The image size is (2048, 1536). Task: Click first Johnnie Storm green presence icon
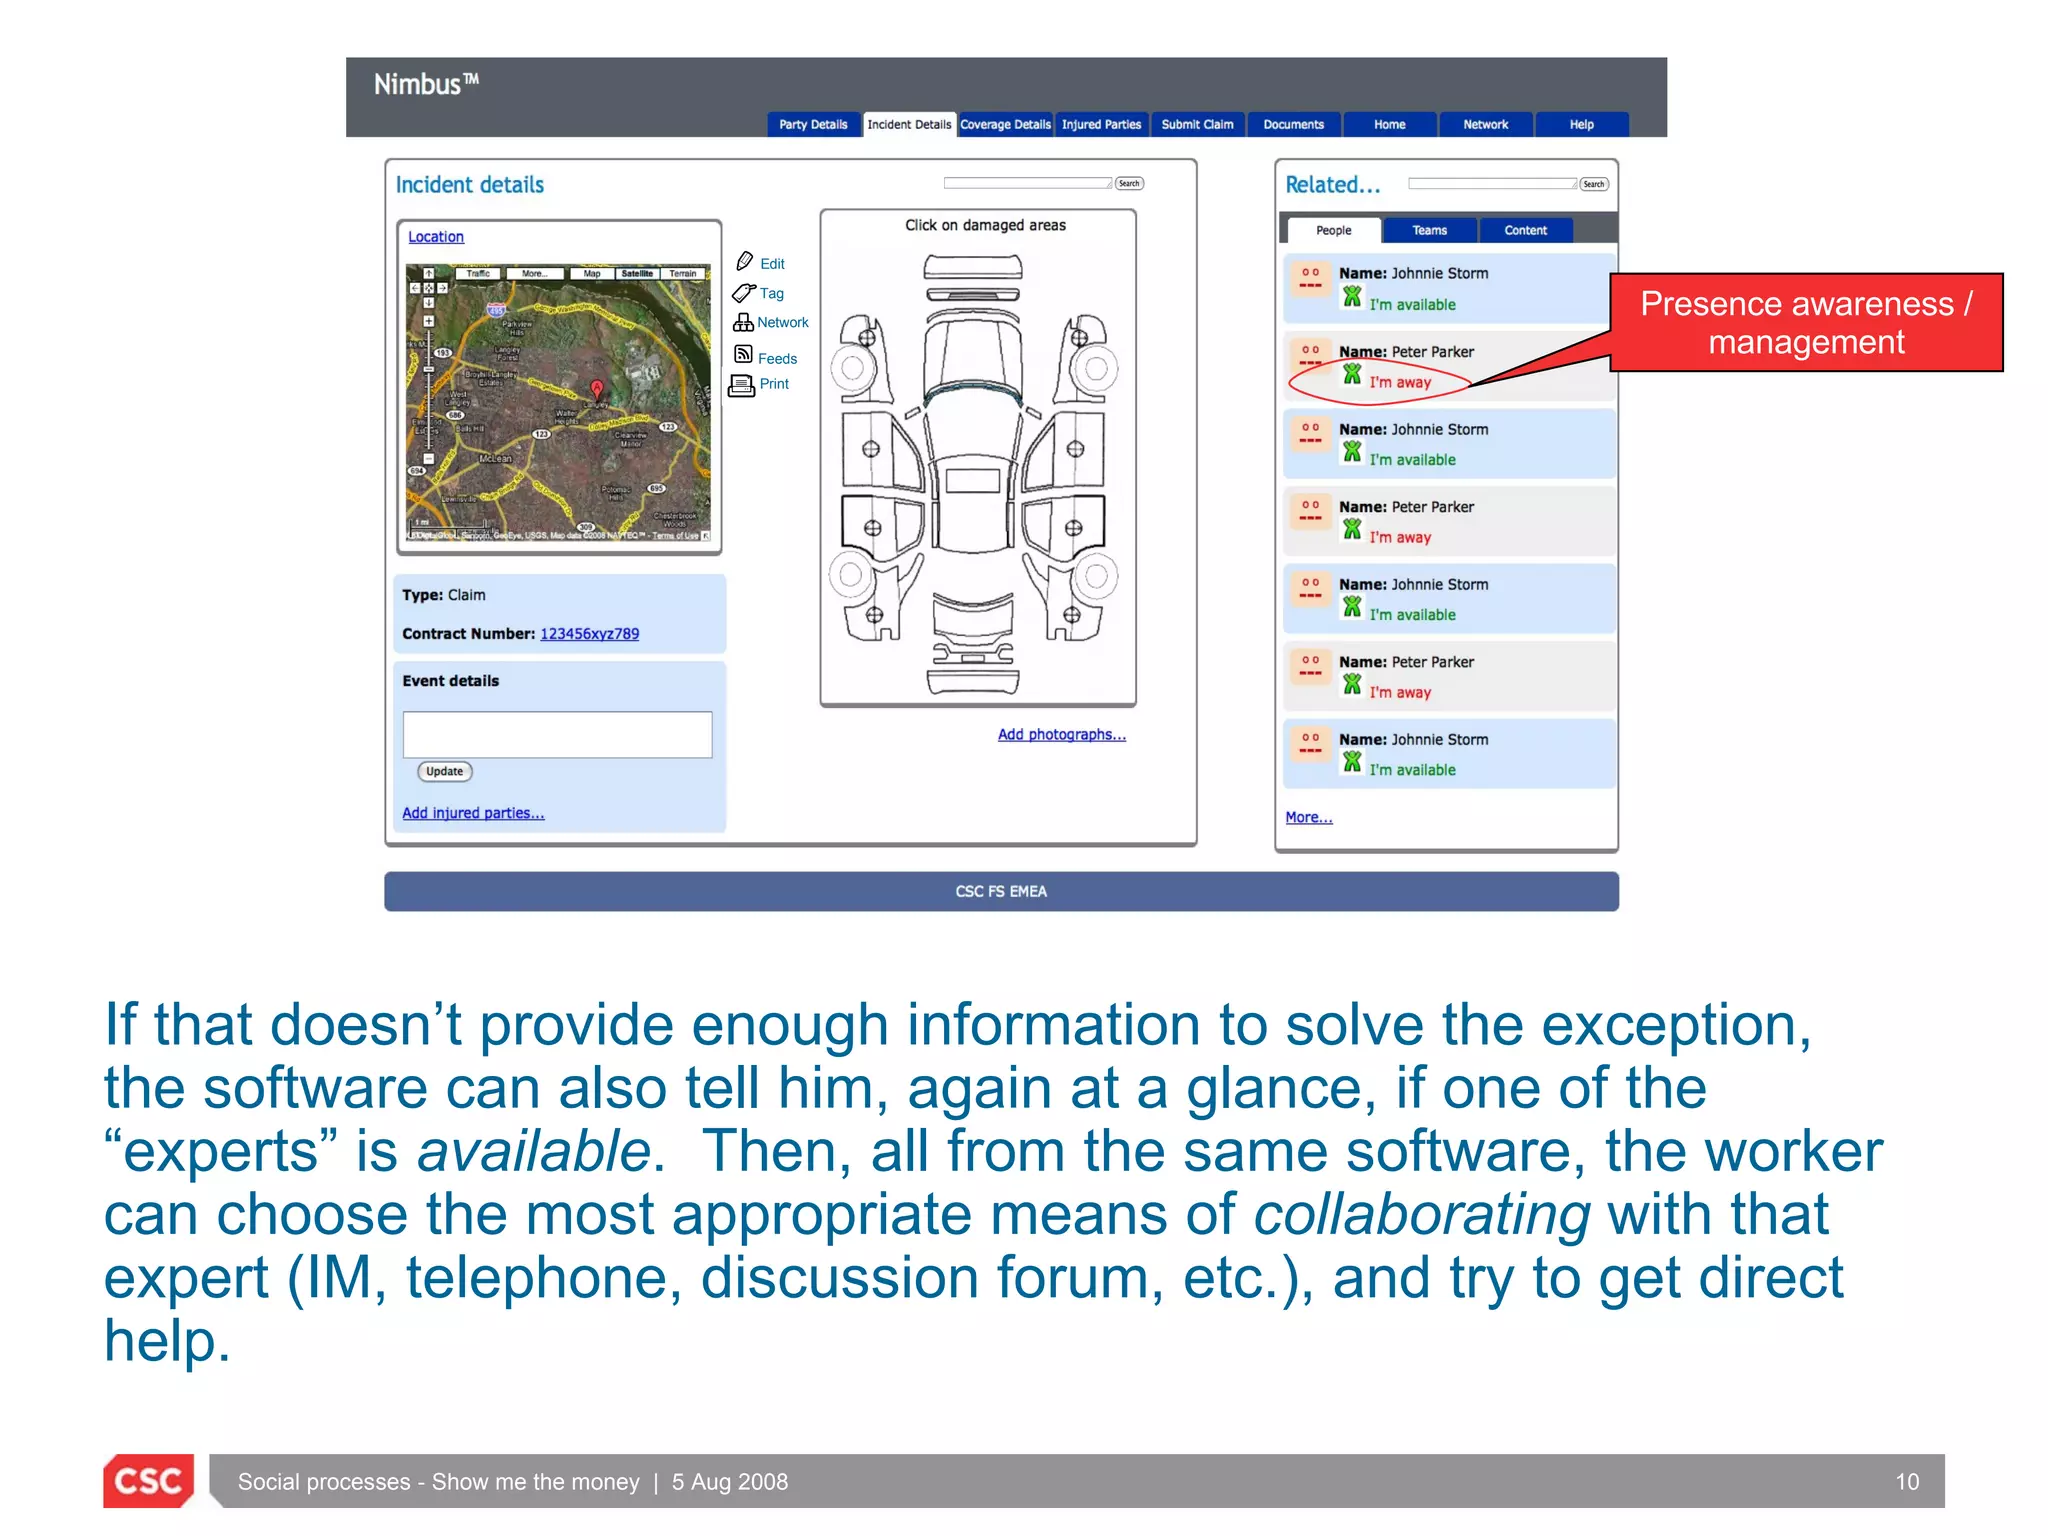pyautogui.click(x=1352, y=296)
